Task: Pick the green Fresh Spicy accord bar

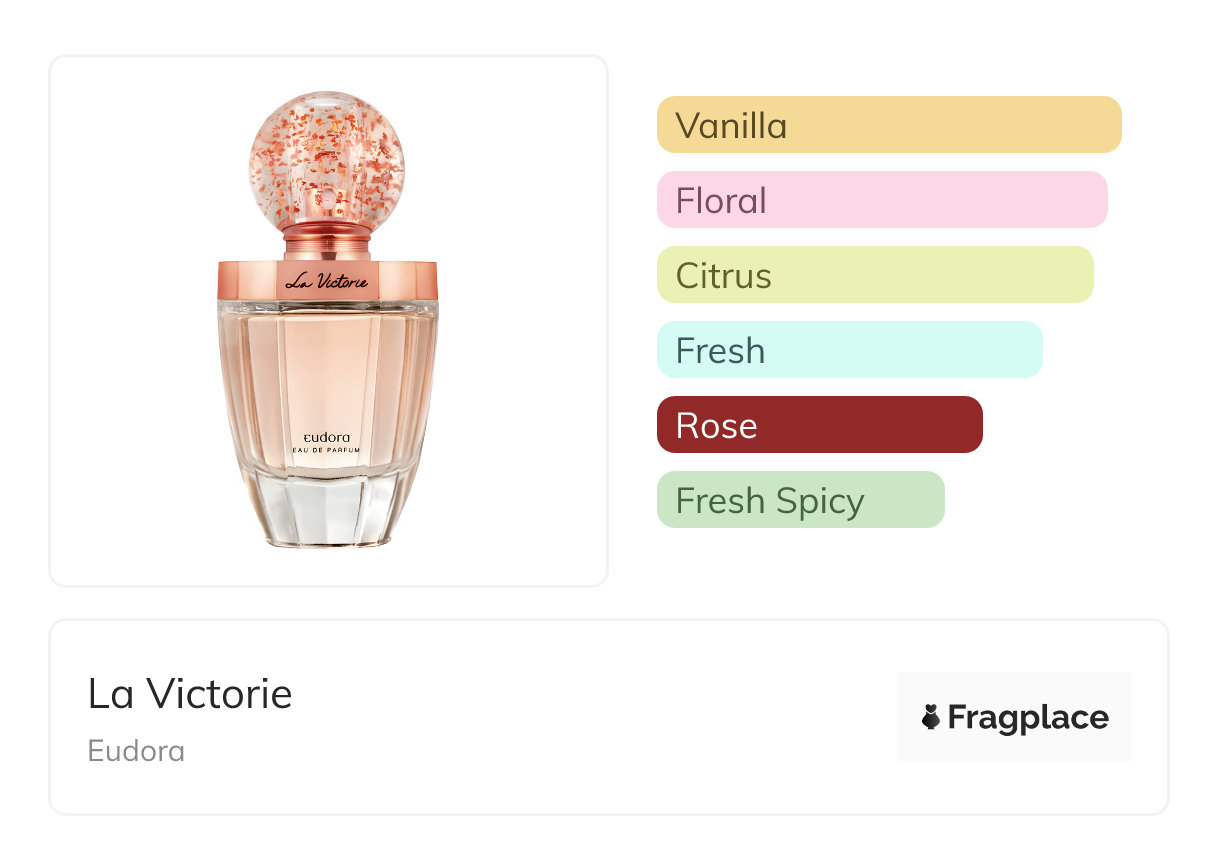Action: (x=800, y=500)
